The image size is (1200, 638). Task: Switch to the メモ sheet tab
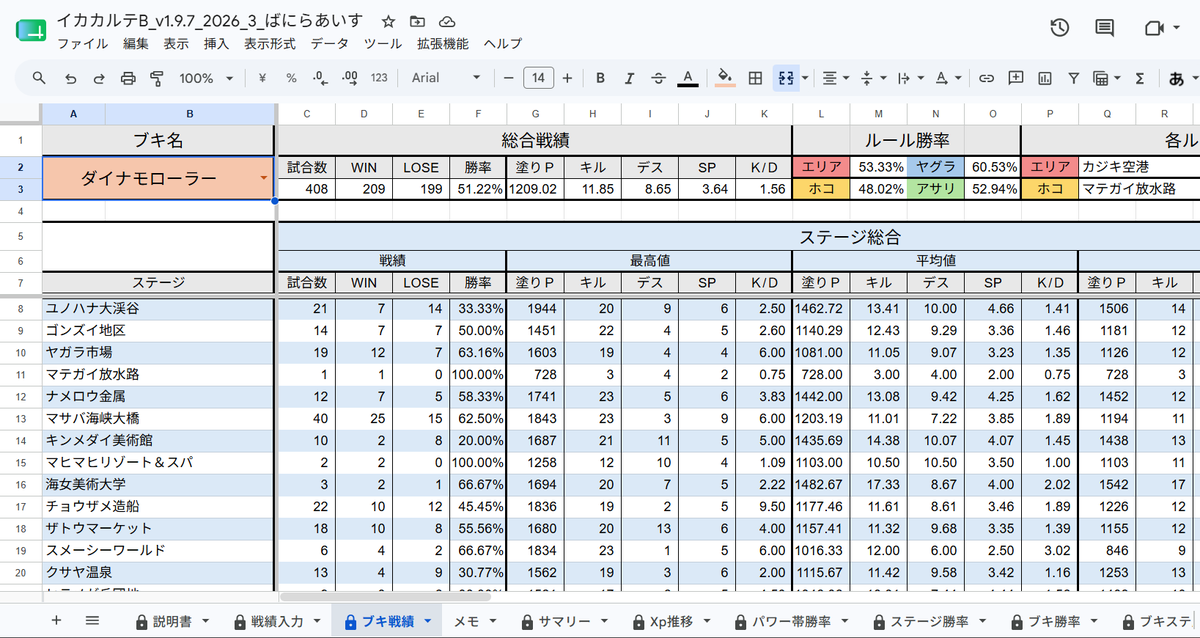click(x=473, y=621)
